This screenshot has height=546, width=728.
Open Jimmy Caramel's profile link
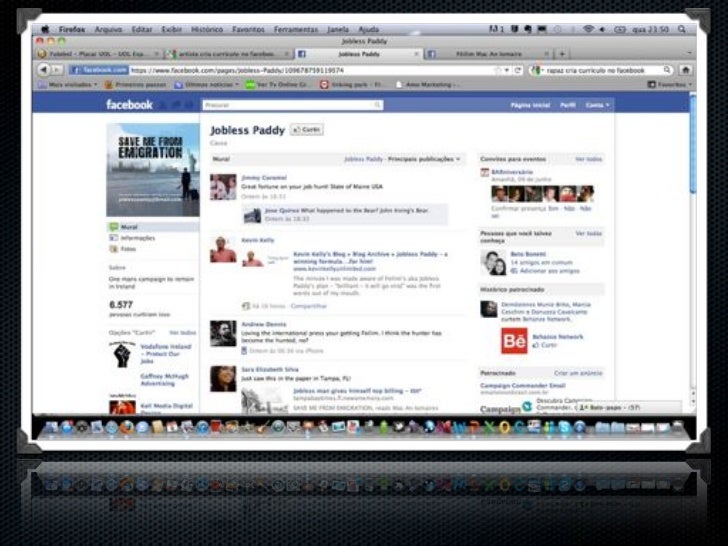click(264, 178)
